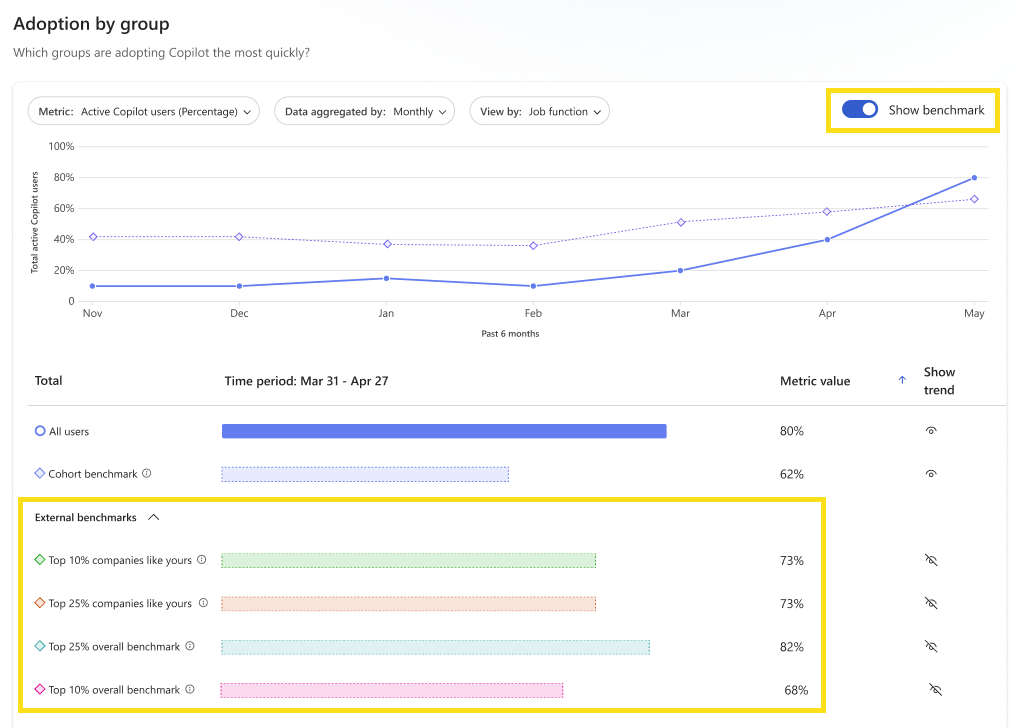Image resolution: width=1018 pixels, height=728 pixels.
Task: Open the View by Job function dropdown
Action: 539,111
